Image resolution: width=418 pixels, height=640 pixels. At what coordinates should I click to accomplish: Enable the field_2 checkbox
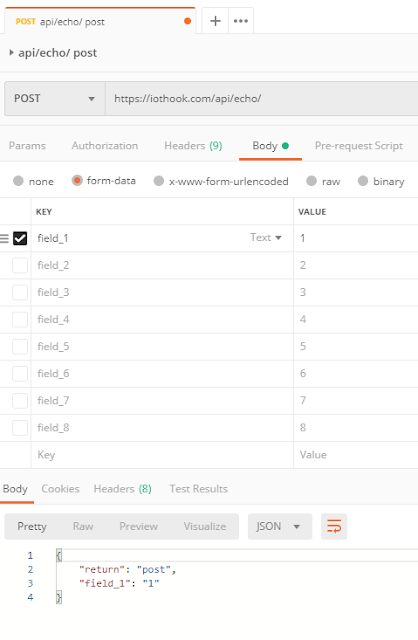[x=20, y=265]
